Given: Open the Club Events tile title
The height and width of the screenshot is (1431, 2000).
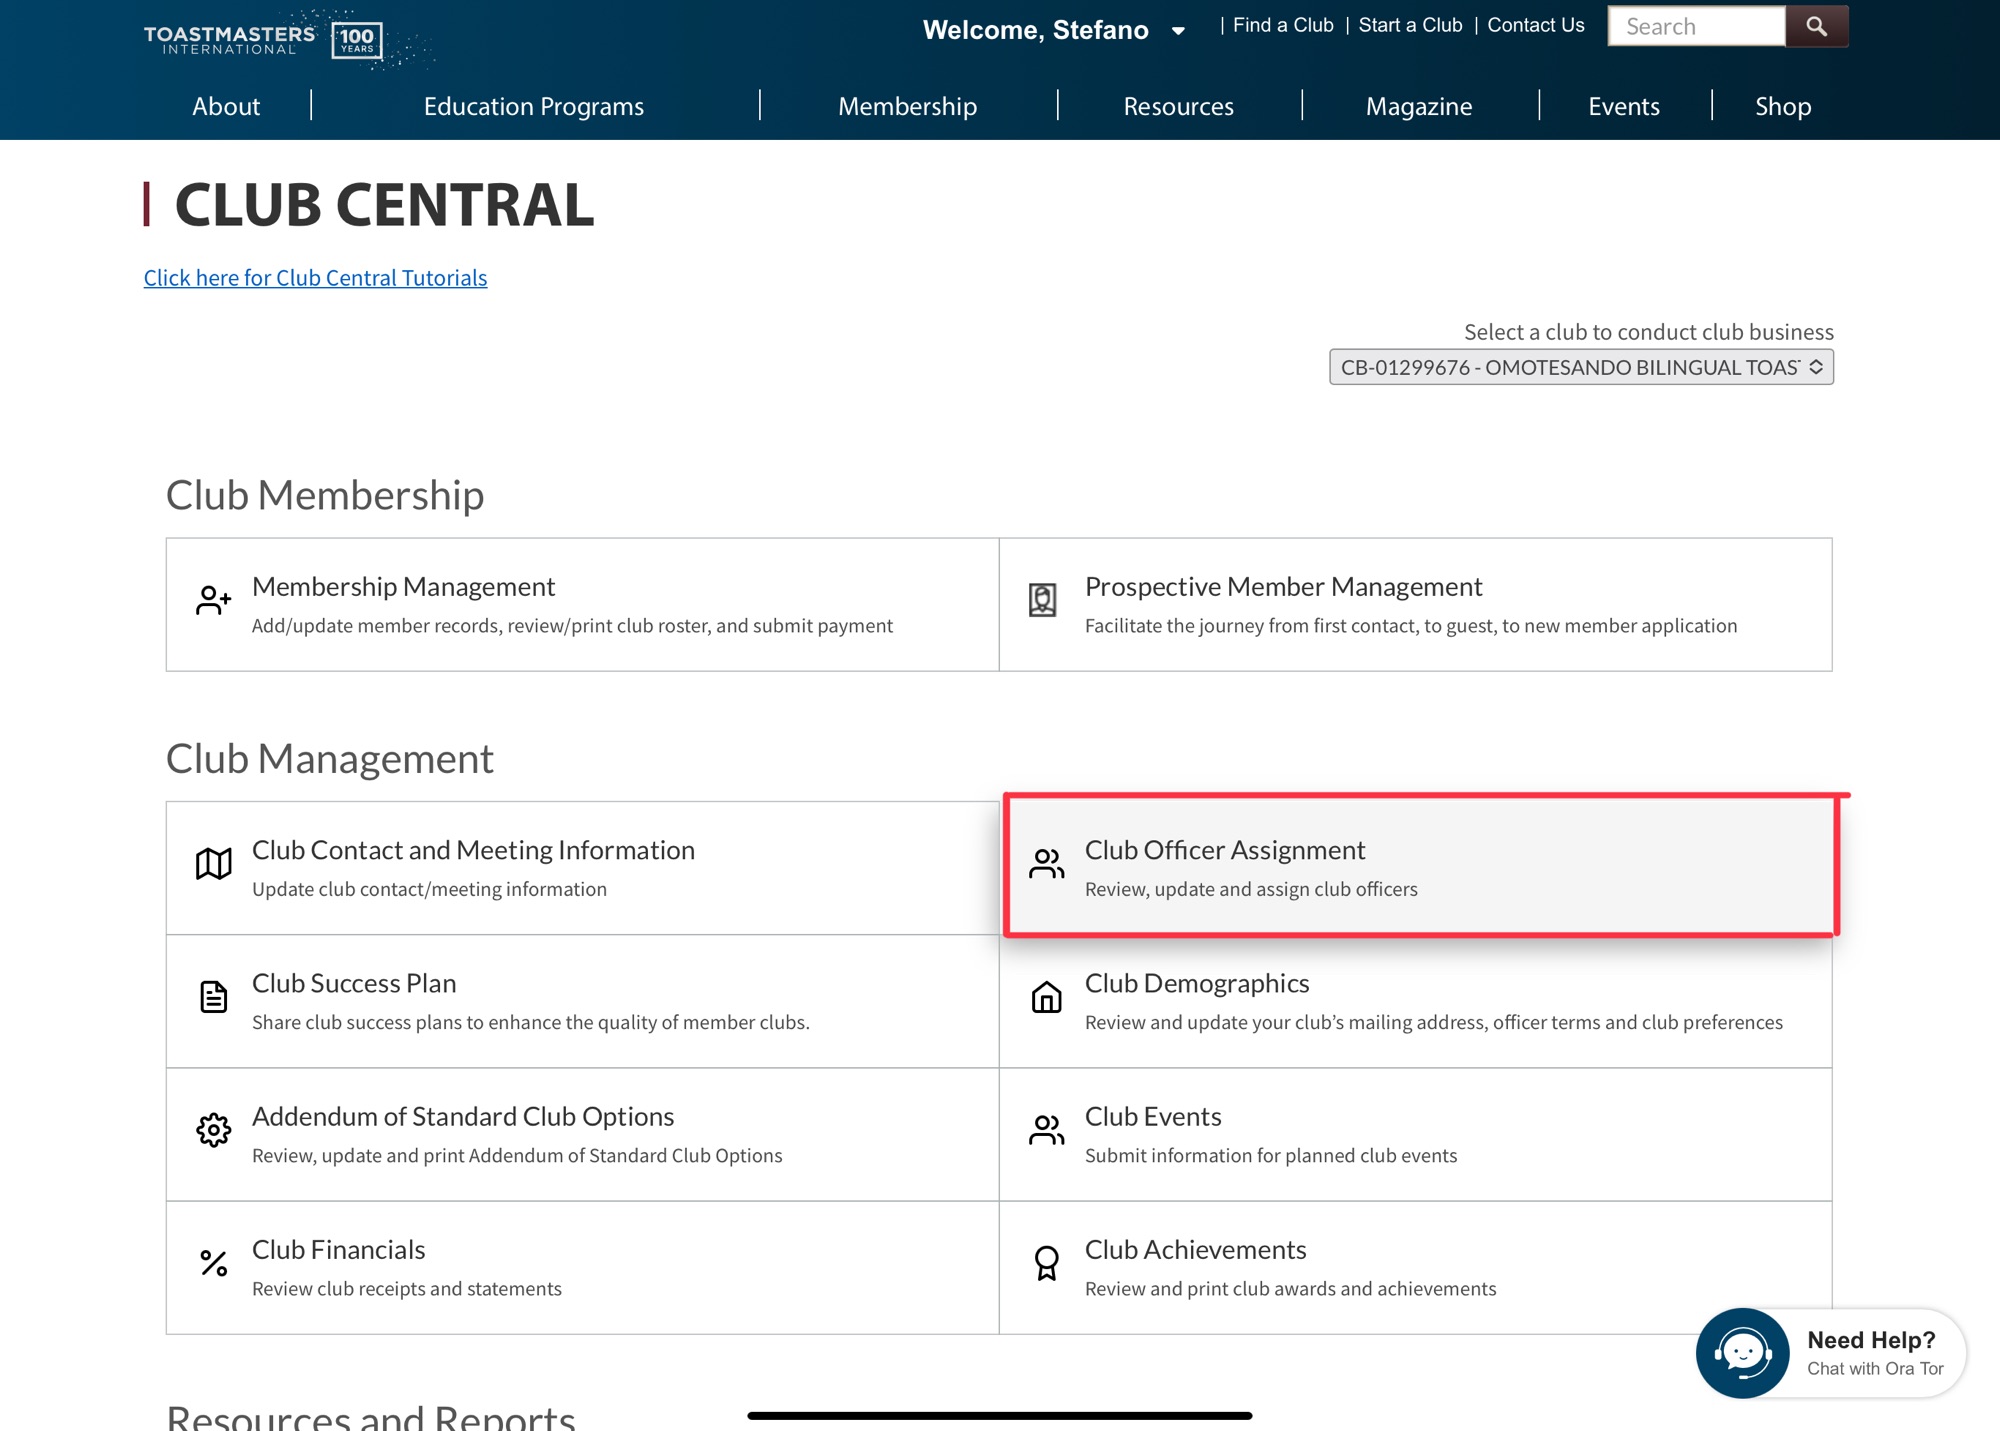Looking at the screenshot, I should click(x=1153, y=1116).
